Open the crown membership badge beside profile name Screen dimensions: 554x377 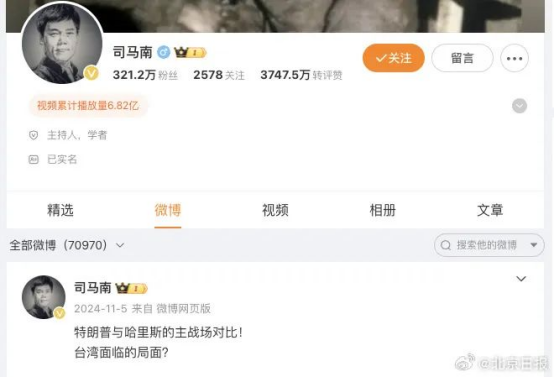[190, 53]
